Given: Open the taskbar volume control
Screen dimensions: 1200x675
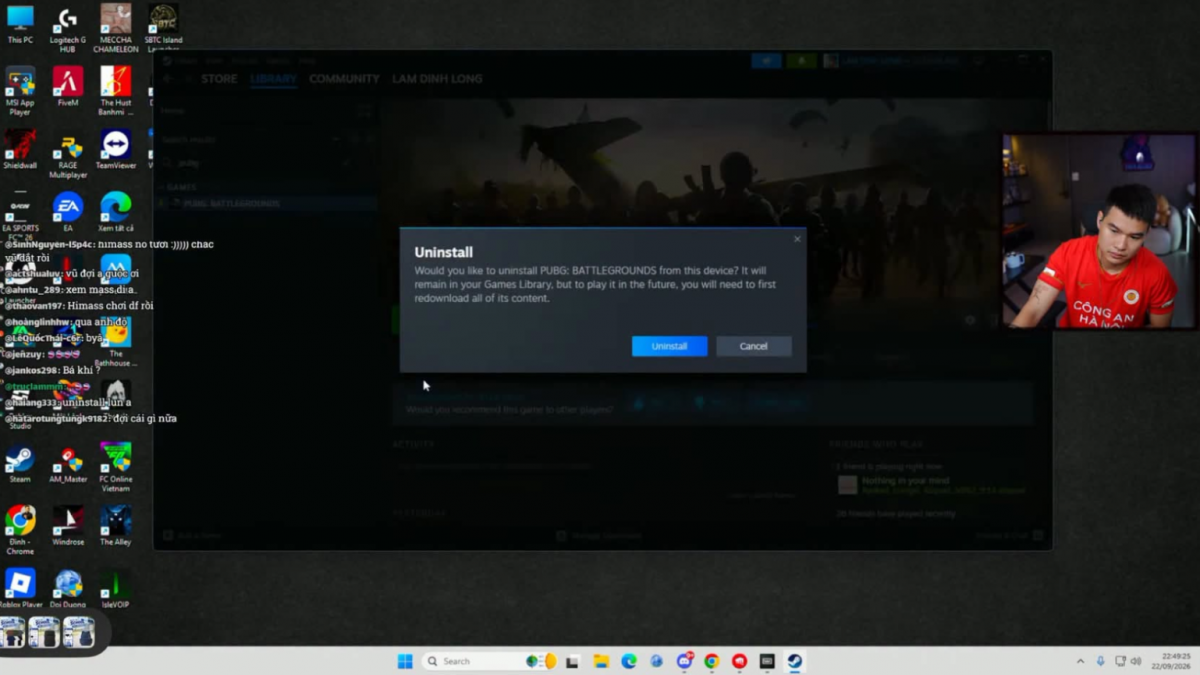Looking at the screenshot, I should point(1136,661).
